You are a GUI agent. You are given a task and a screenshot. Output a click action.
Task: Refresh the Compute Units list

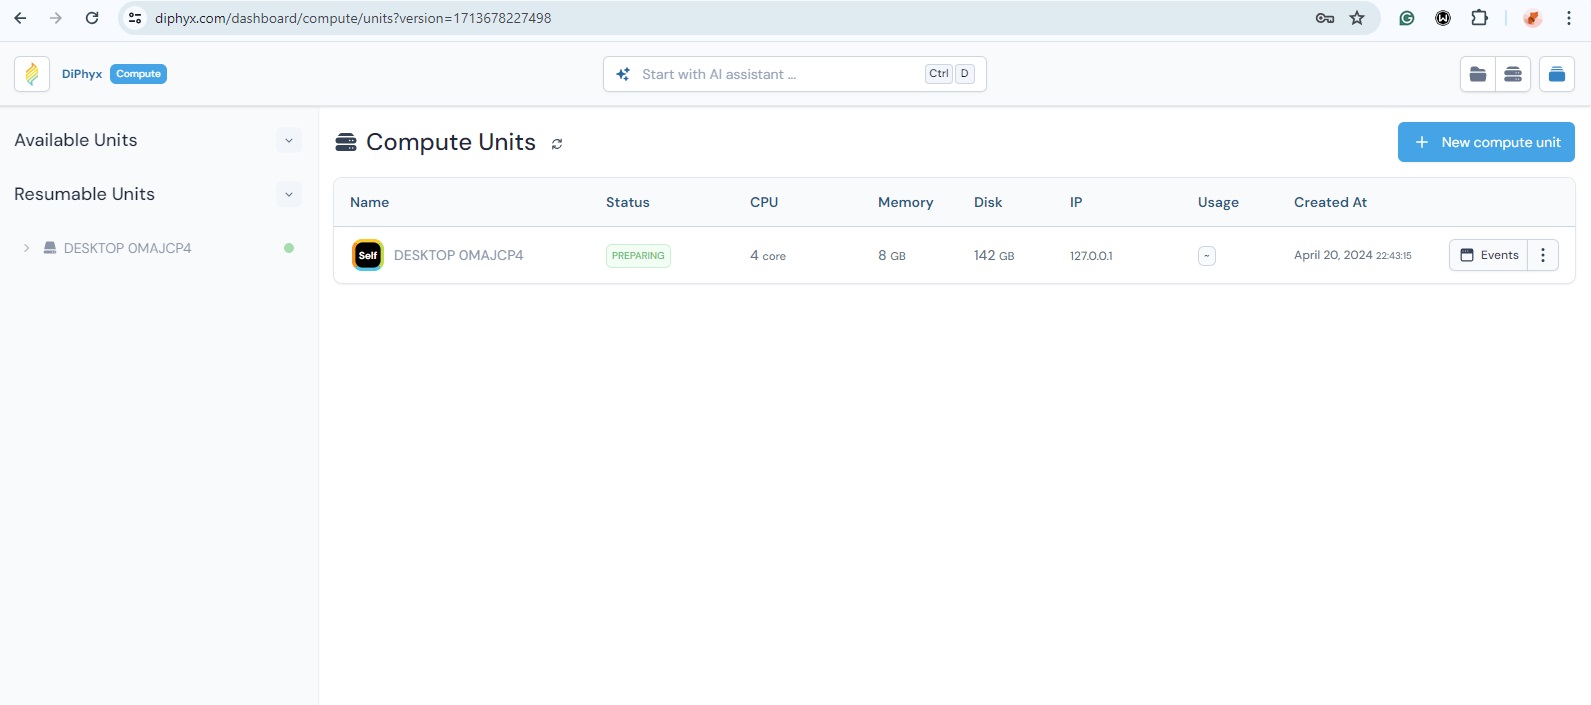click(x=557, y=144)
